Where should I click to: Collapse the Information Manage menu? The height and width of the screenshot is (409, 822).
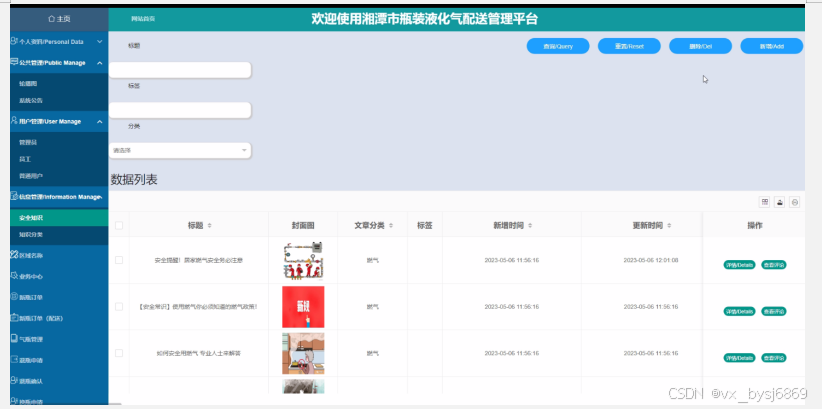point(59,197)
